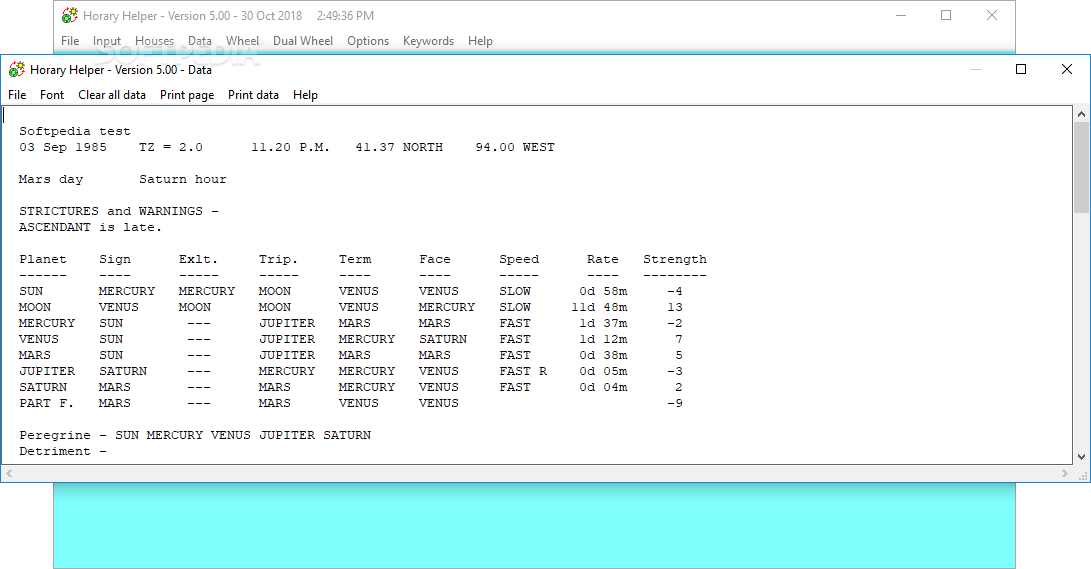Click the Horary Helper Data window app icon

[17, 69]
